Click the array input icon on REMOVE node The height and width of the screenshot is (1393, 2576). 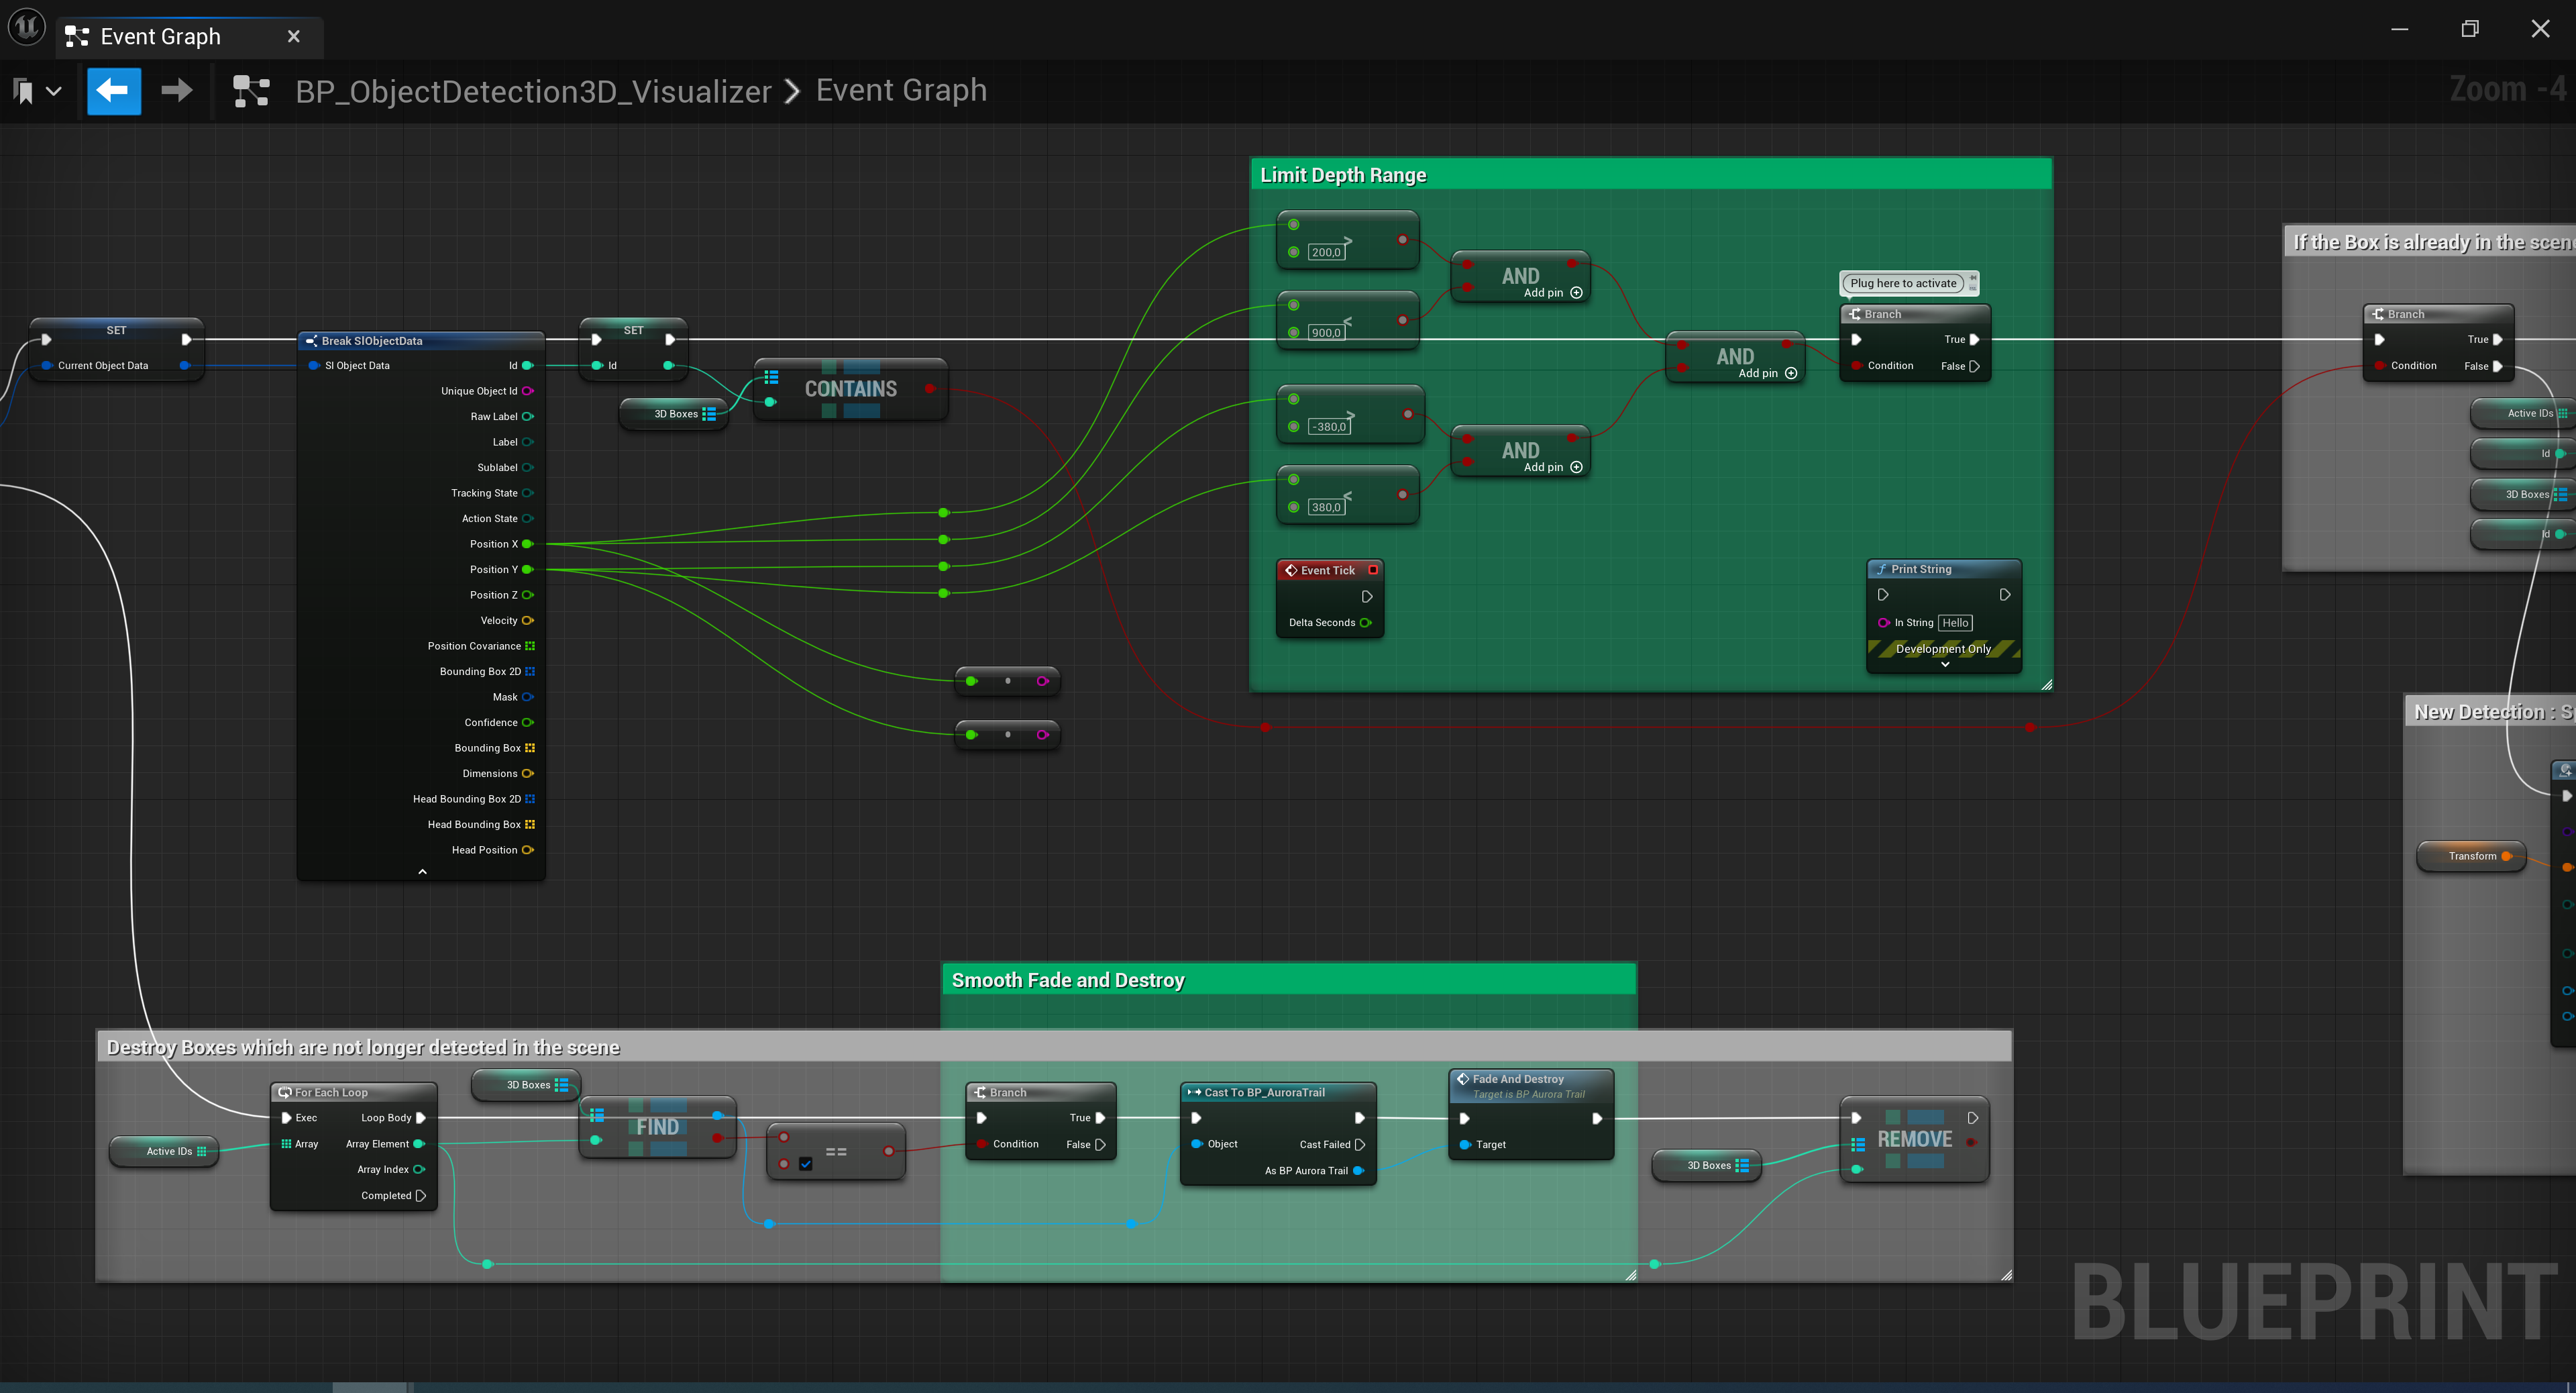[x=1858, y=1144]
